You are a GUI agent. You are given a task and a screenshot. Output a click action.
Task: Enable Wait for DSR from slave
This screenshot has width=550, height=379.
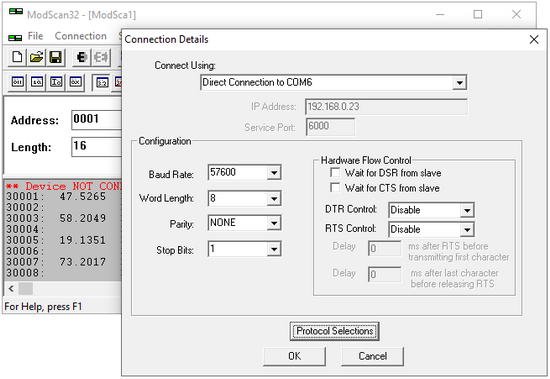coord(335,173)
